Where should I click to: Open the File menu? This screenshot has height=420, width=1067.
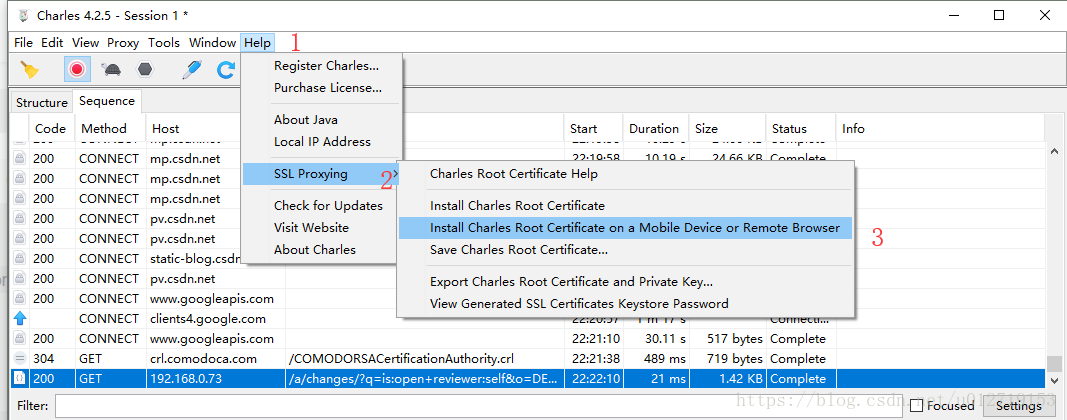pos(23,43)
